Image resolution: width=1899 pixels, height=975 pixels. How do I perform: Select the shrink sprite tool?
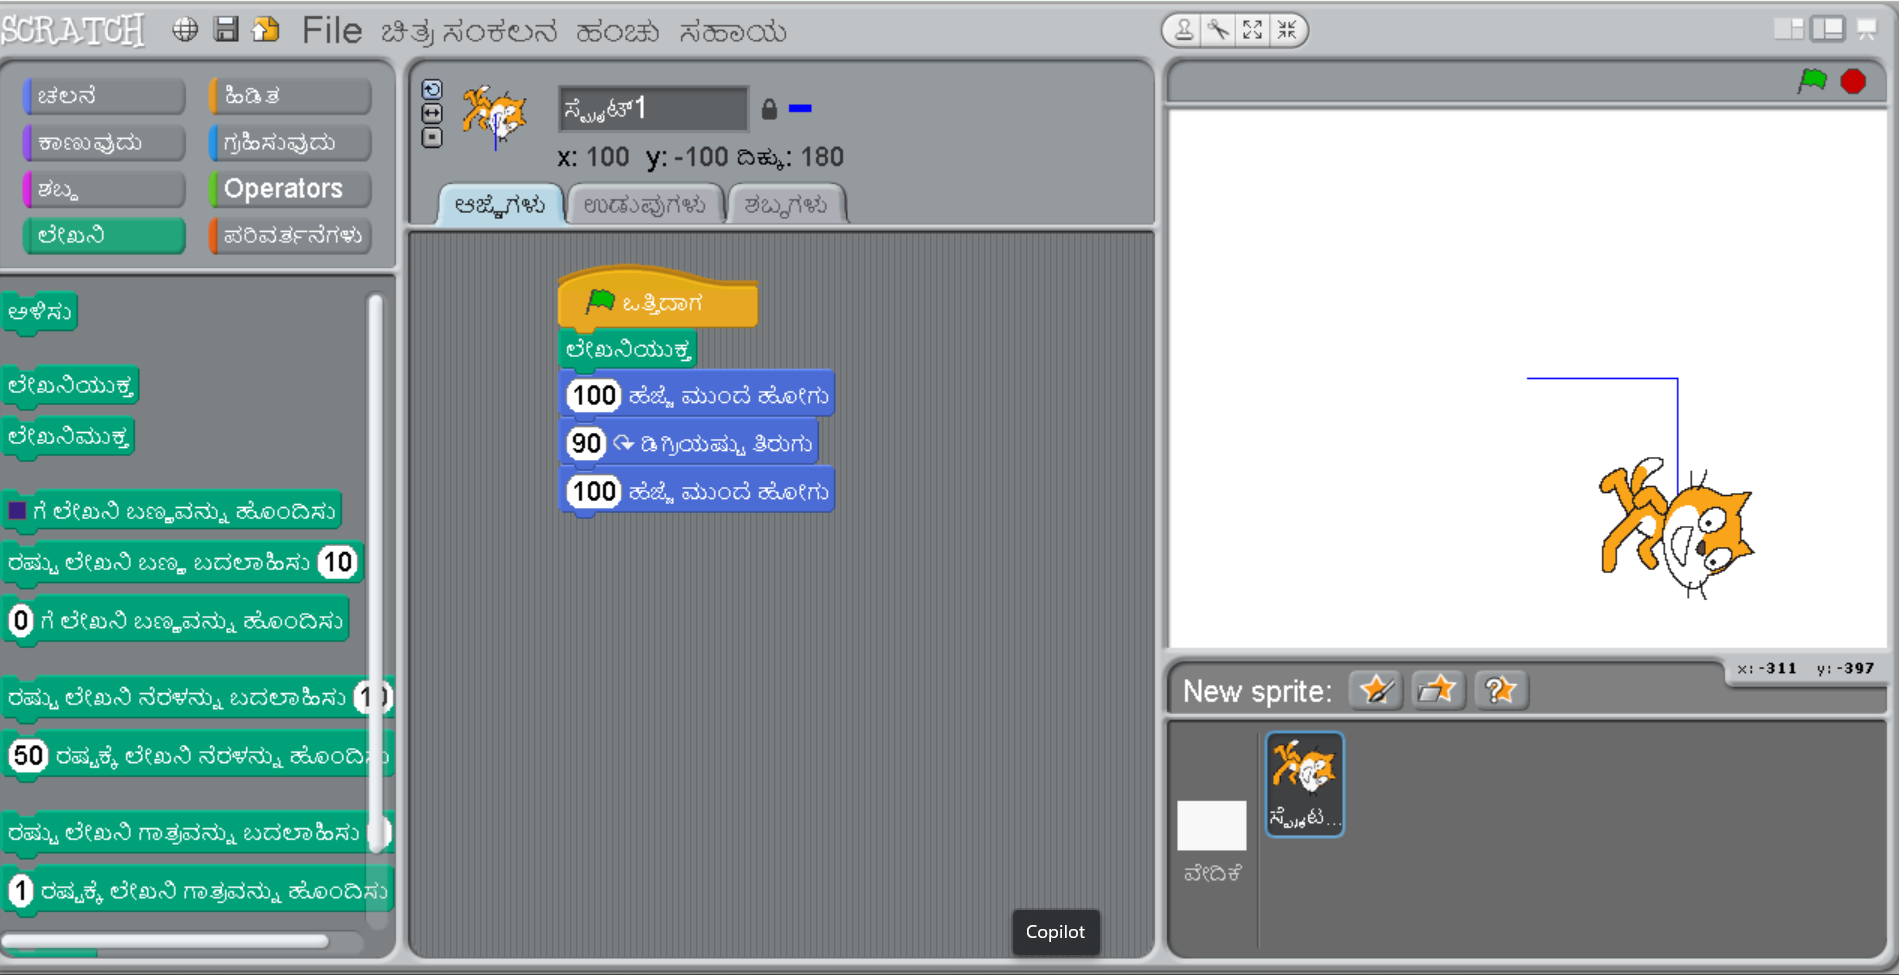click(x=1287, y=30)
